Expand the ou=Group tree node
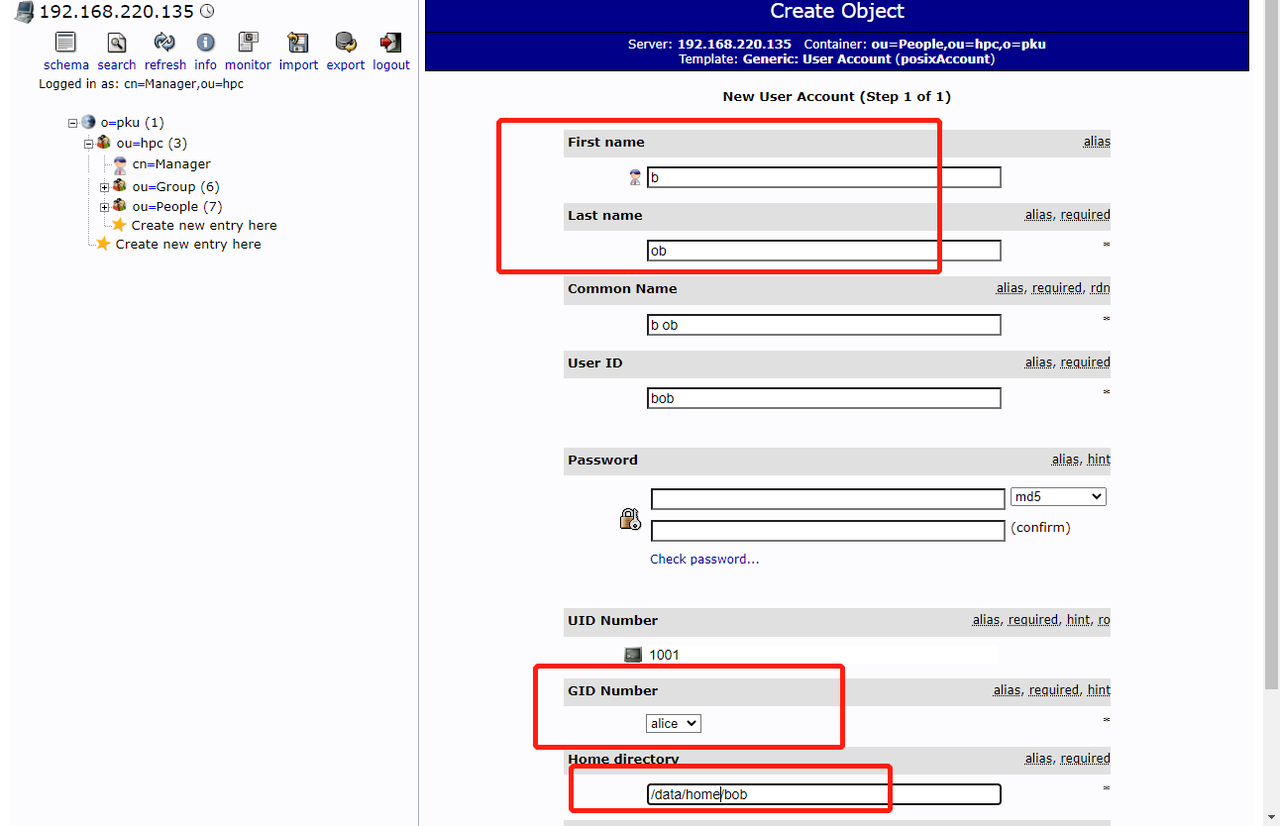This screenshot has width=1280, height=826. (x=105, y=187)
